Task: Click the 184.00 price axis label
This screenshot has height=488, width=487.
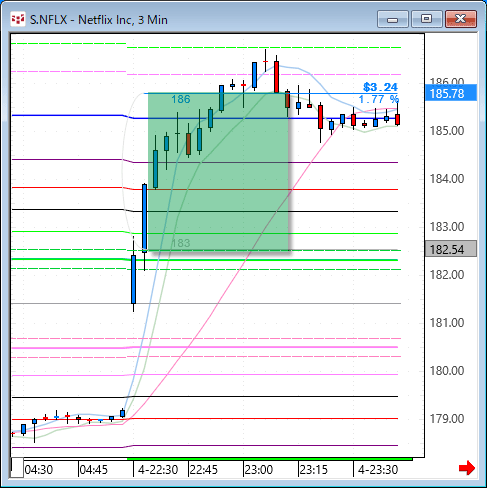Action: coord(447,179)
